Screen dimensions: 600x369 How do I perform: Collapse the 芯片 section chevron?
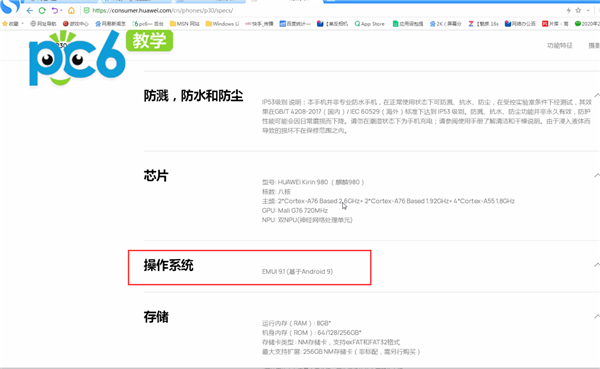(597, 175)
